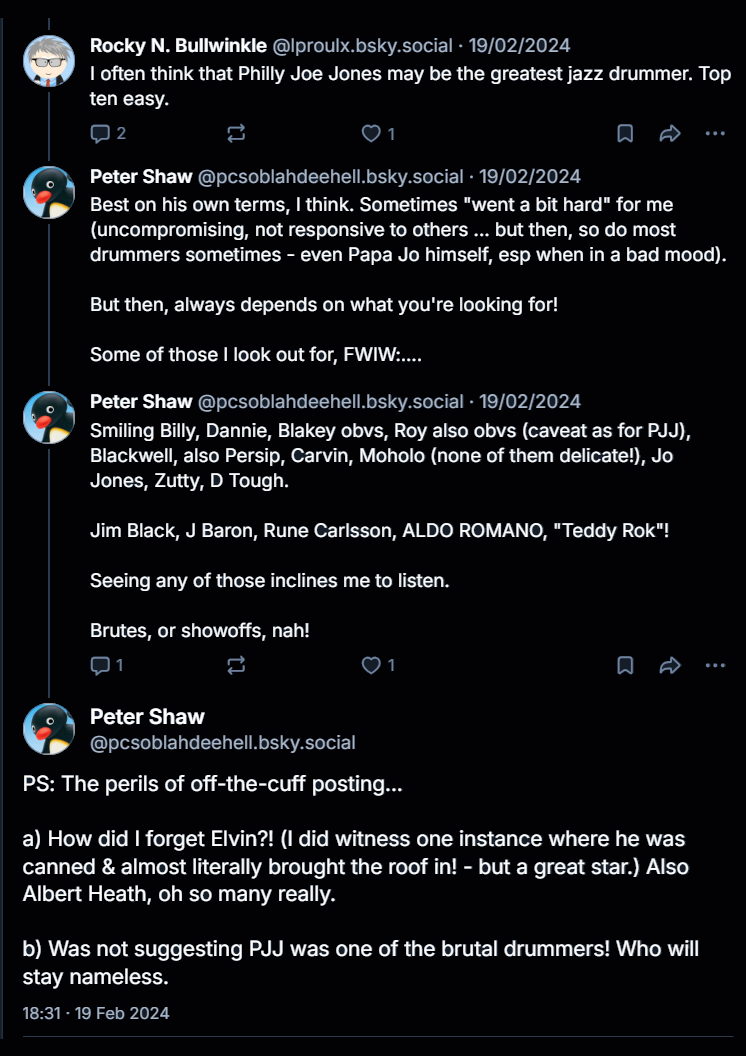The width and height of the screenshot is (746, 1056).
Task: Open @lproulx.bsky.social handle link
Action: (x=363, y=45)
